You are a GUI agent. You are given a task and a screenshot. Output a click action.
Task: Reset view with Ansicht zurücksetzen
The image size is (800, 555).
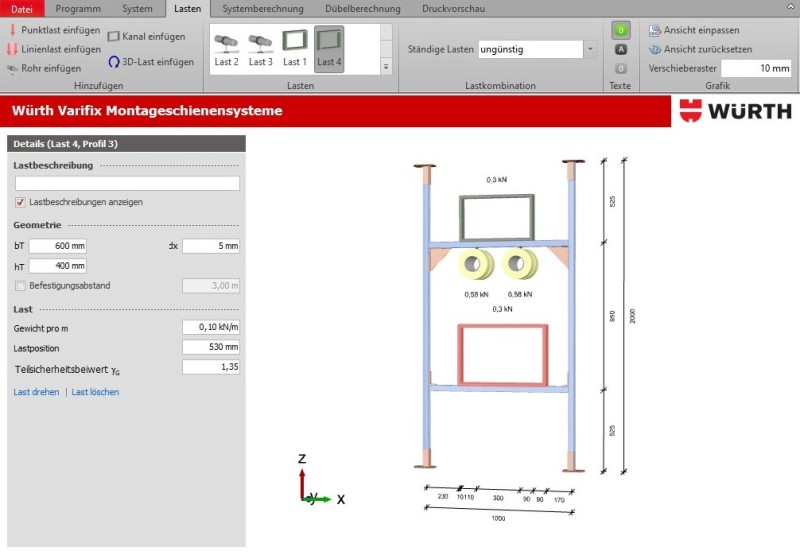click(699, 49)
